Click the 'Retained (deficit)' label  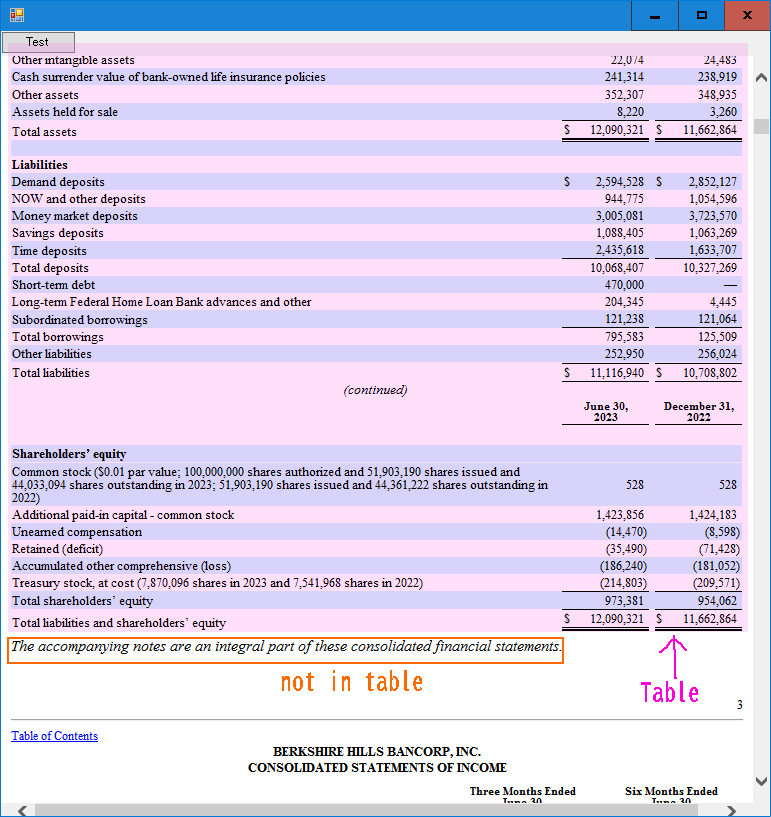(57, 549)
